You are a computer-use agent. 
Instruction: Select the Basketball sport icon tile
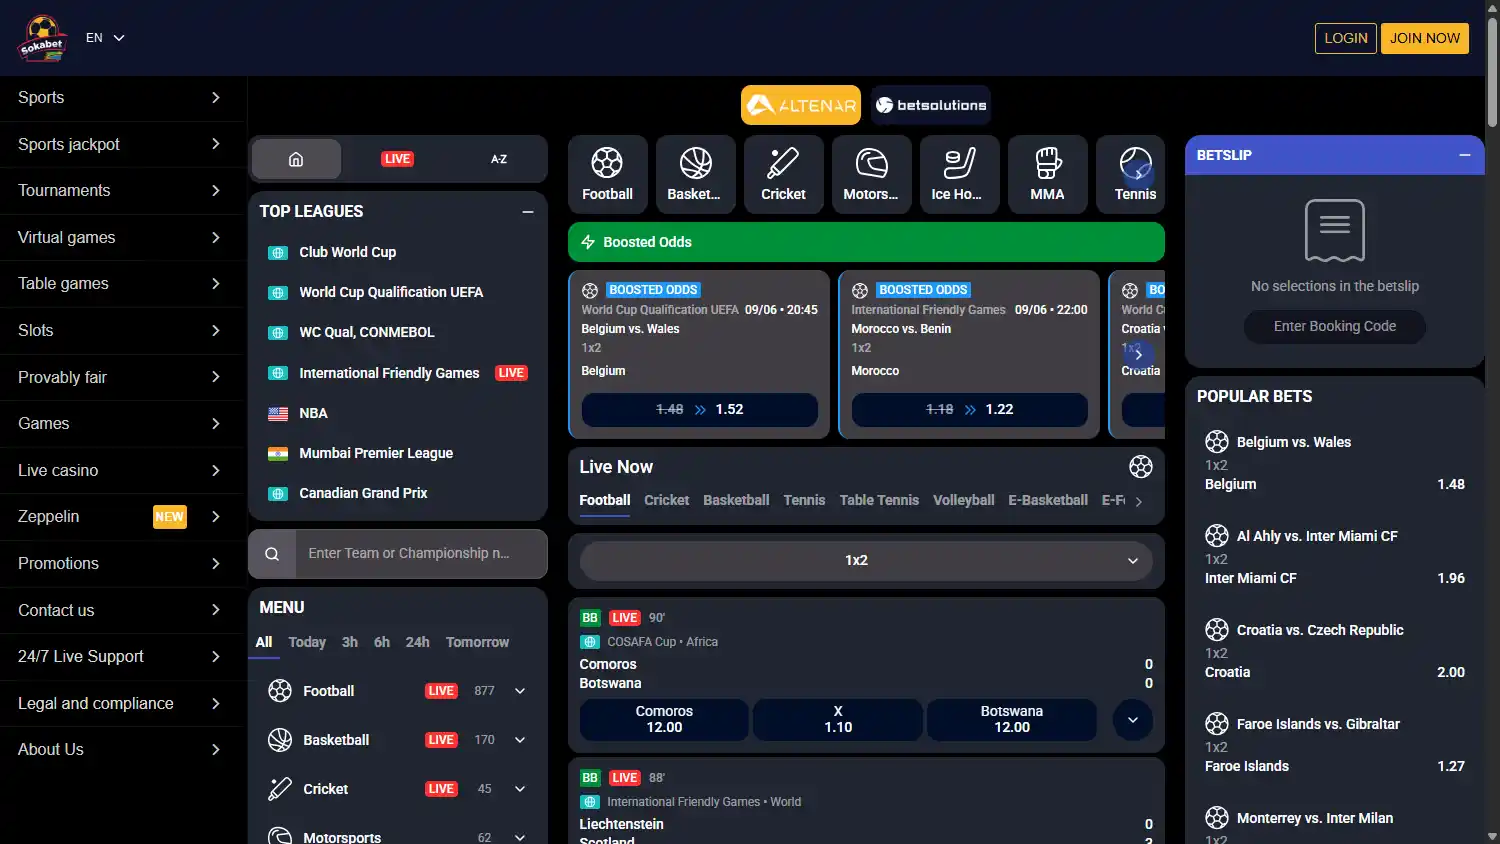point(695,174)
